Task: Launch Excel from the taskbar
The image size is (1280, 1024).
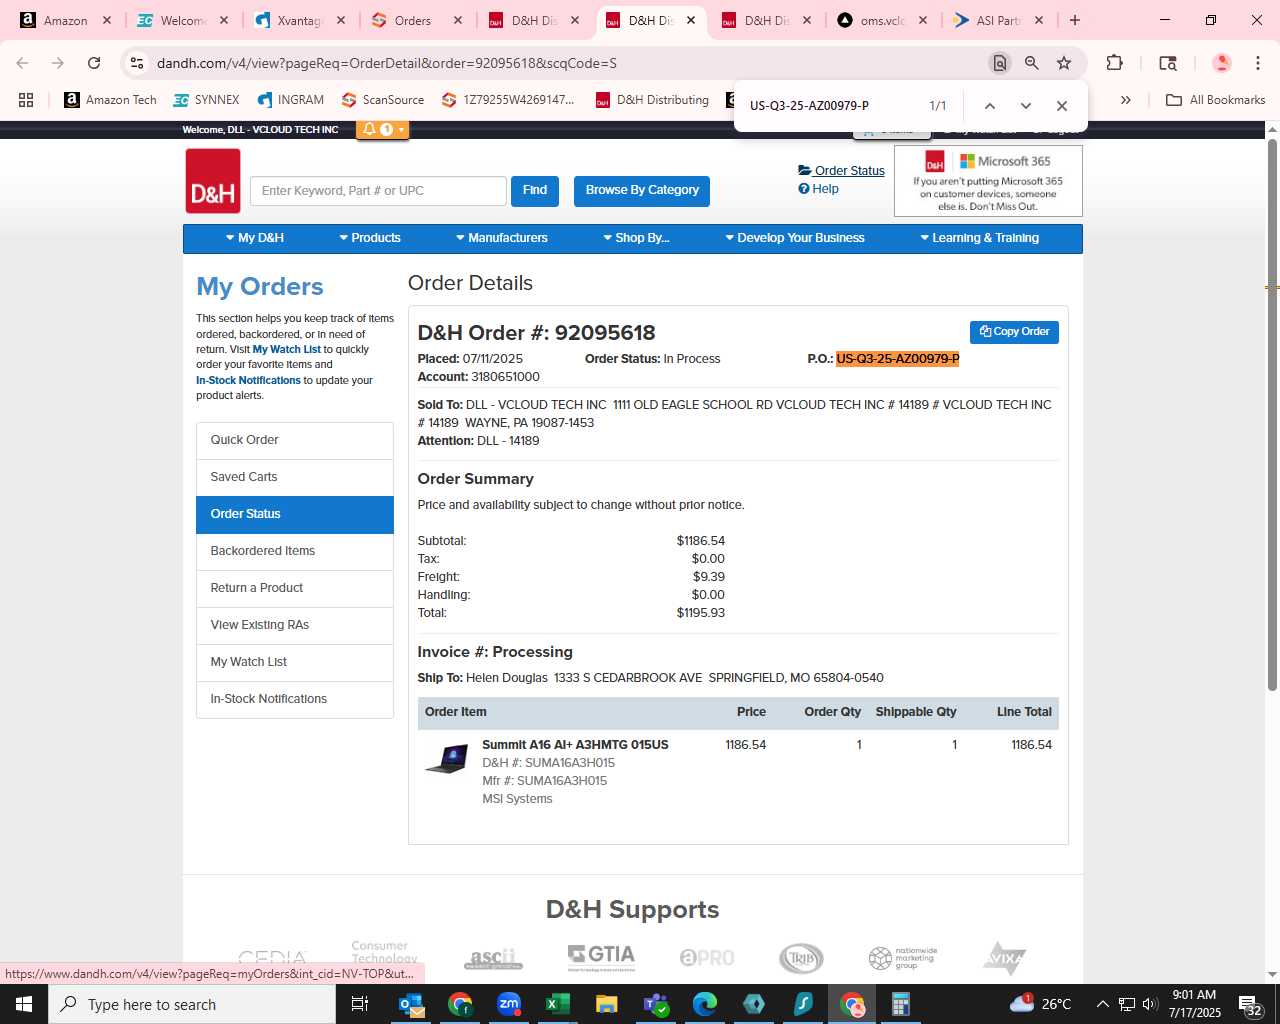Action: (558, 1004)
